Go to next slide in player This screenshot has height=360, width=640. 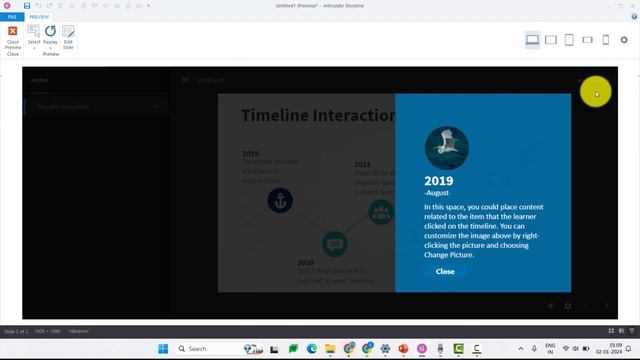(606, 306)
